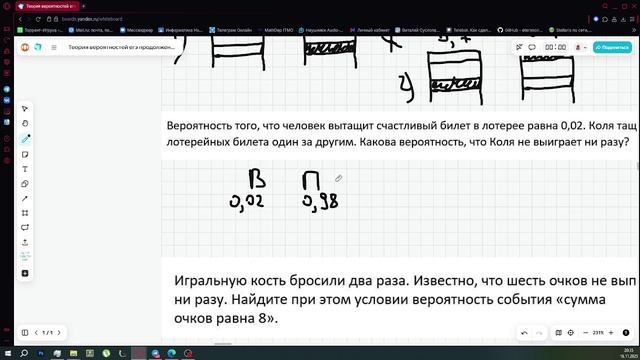Click the zoom percentage value
The image size is (640, 360).
pyautogui.click(x=598, y=333)
